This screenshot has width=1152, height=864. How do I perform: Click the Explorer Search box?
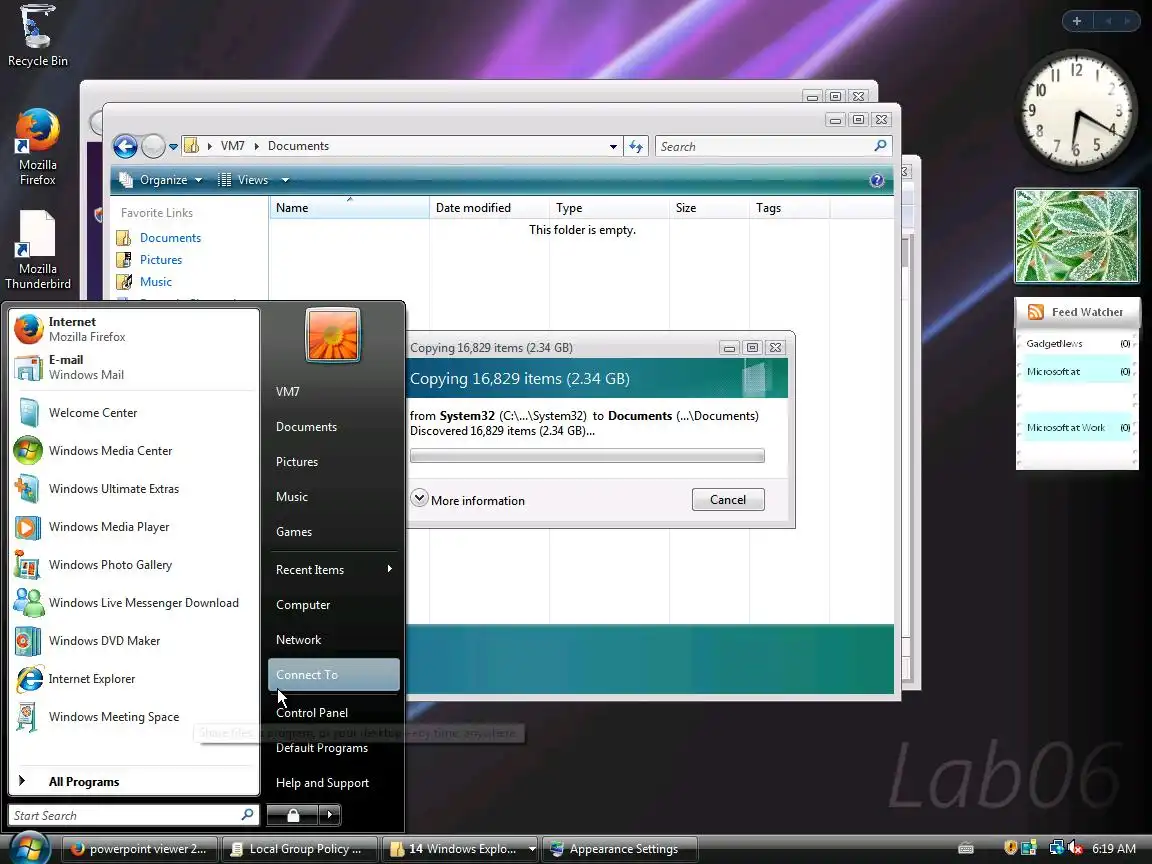pos(774,146)
